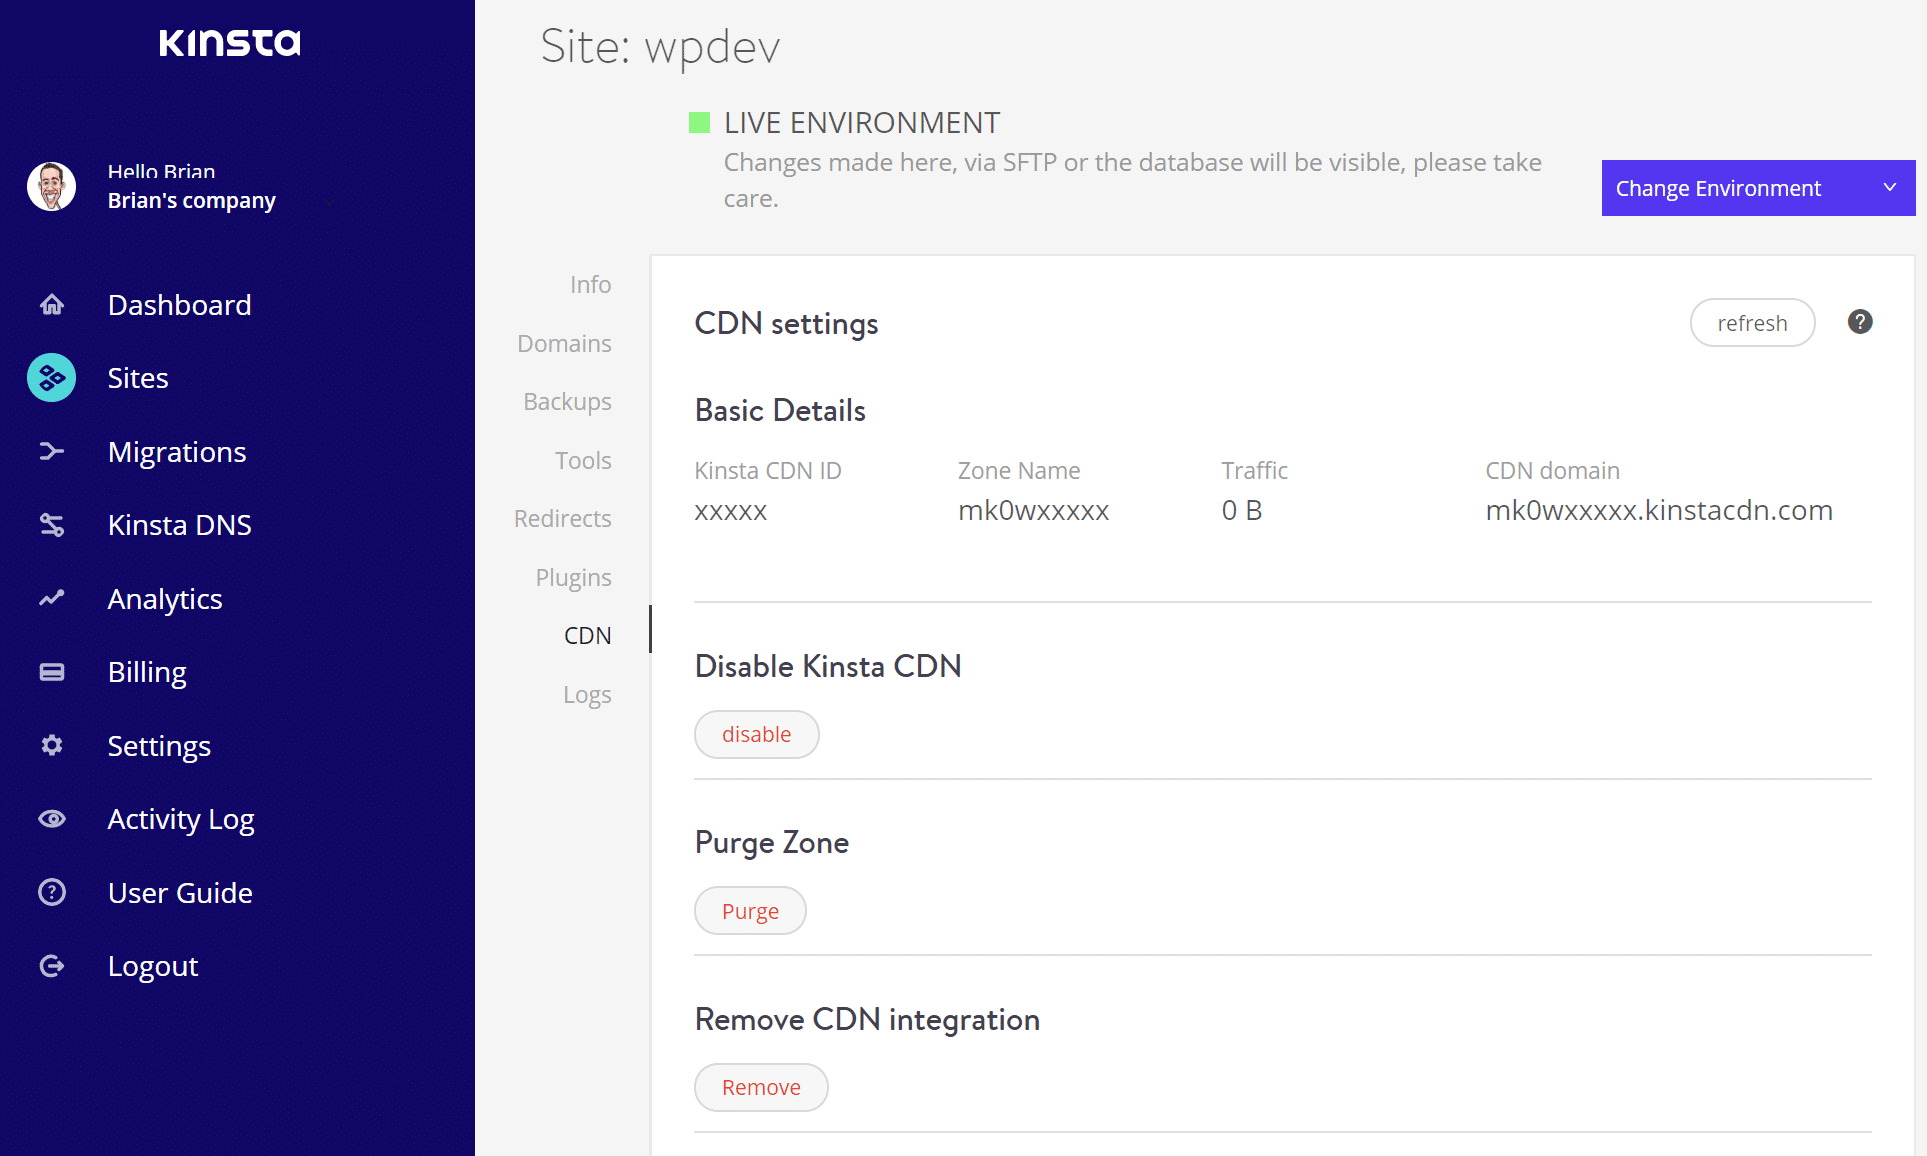This screenshot has height=1156, width=1927.
Task: Open Brian's profile avatar
Action: (52, 187)
